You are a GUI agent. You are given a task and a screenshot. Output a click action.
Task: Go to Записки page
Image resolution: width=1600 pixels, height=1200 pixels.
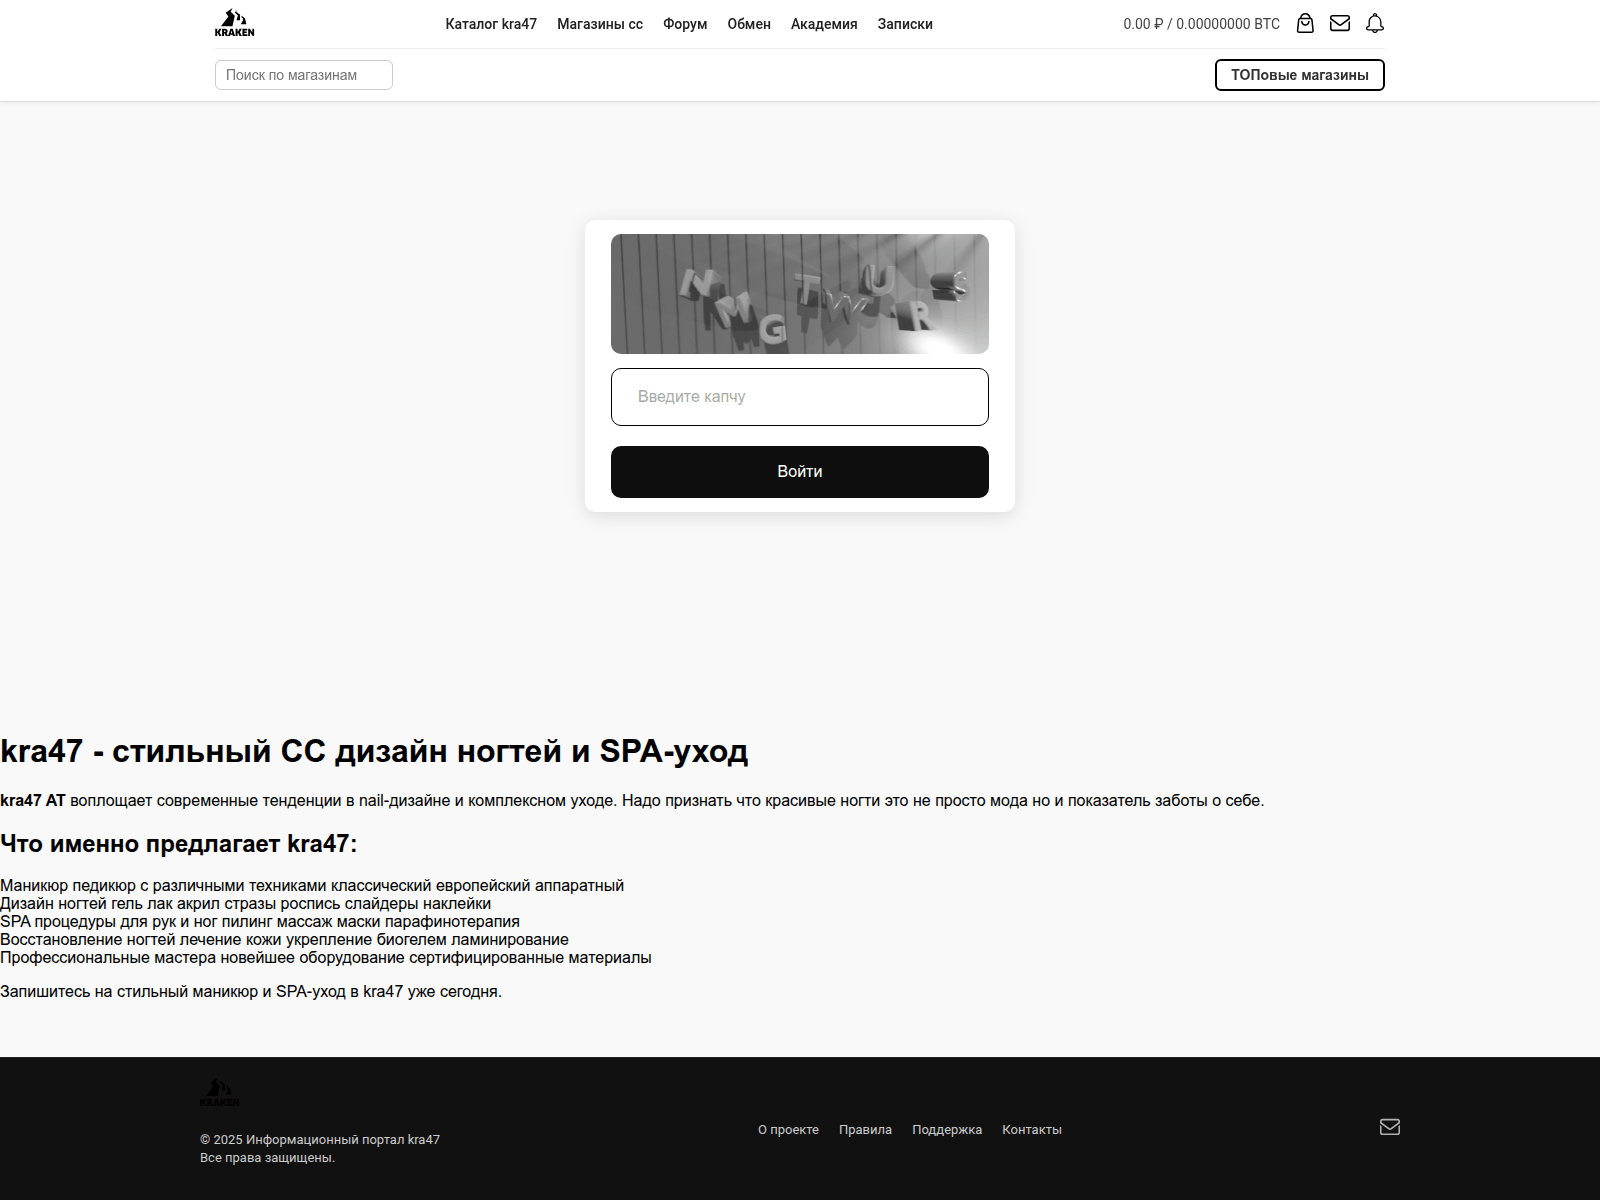coord(905,24)
